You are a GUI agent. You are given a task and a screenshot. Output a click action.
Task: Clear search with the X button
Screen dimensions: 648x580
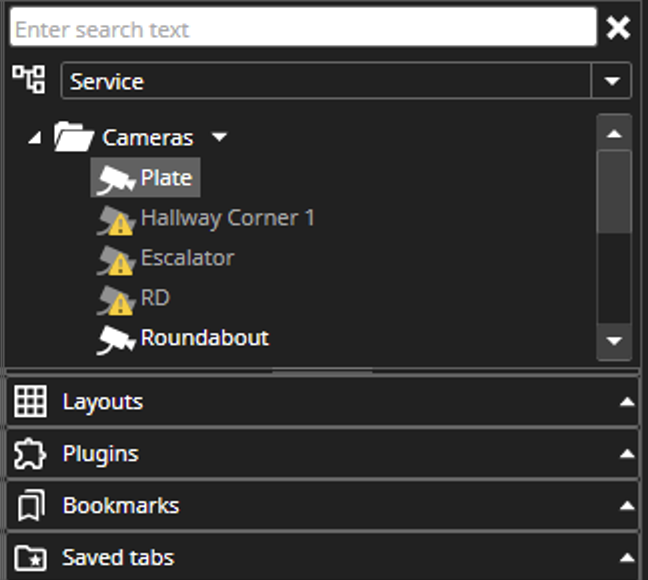coord(618,28)
